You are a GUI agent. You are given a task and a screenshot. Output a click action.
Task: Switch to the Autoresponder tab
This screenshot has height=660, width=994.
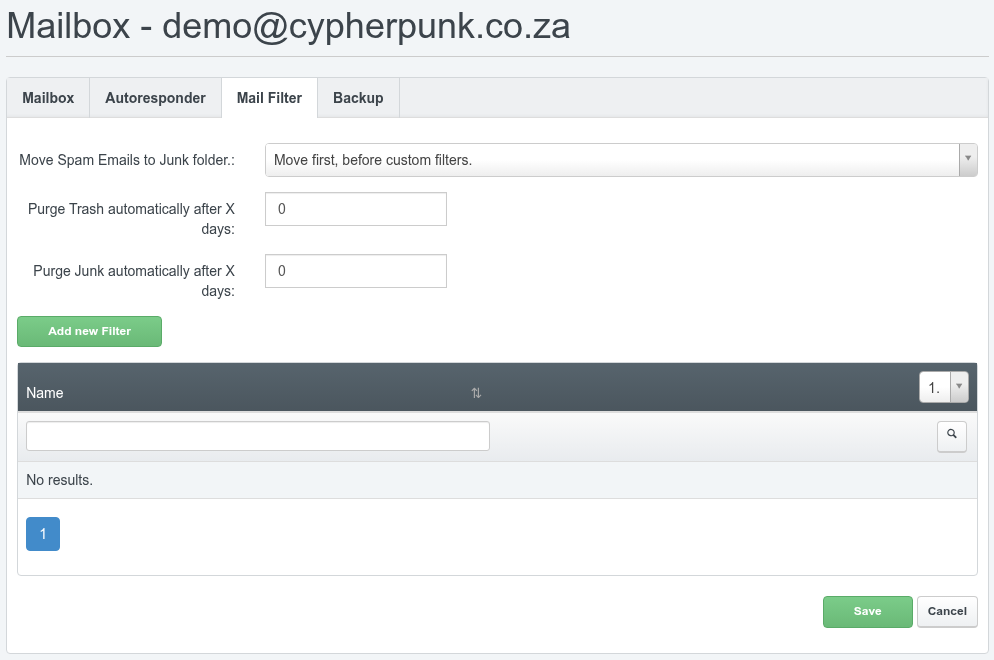coord(155,98)
